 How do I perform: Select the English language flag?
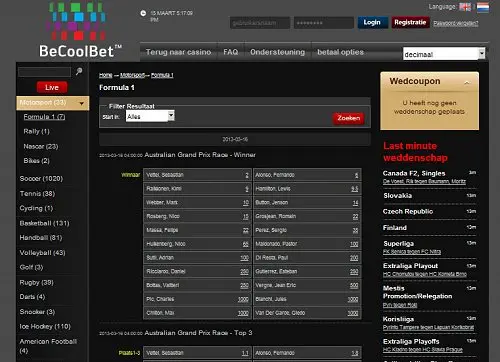(x=465, y=7)
